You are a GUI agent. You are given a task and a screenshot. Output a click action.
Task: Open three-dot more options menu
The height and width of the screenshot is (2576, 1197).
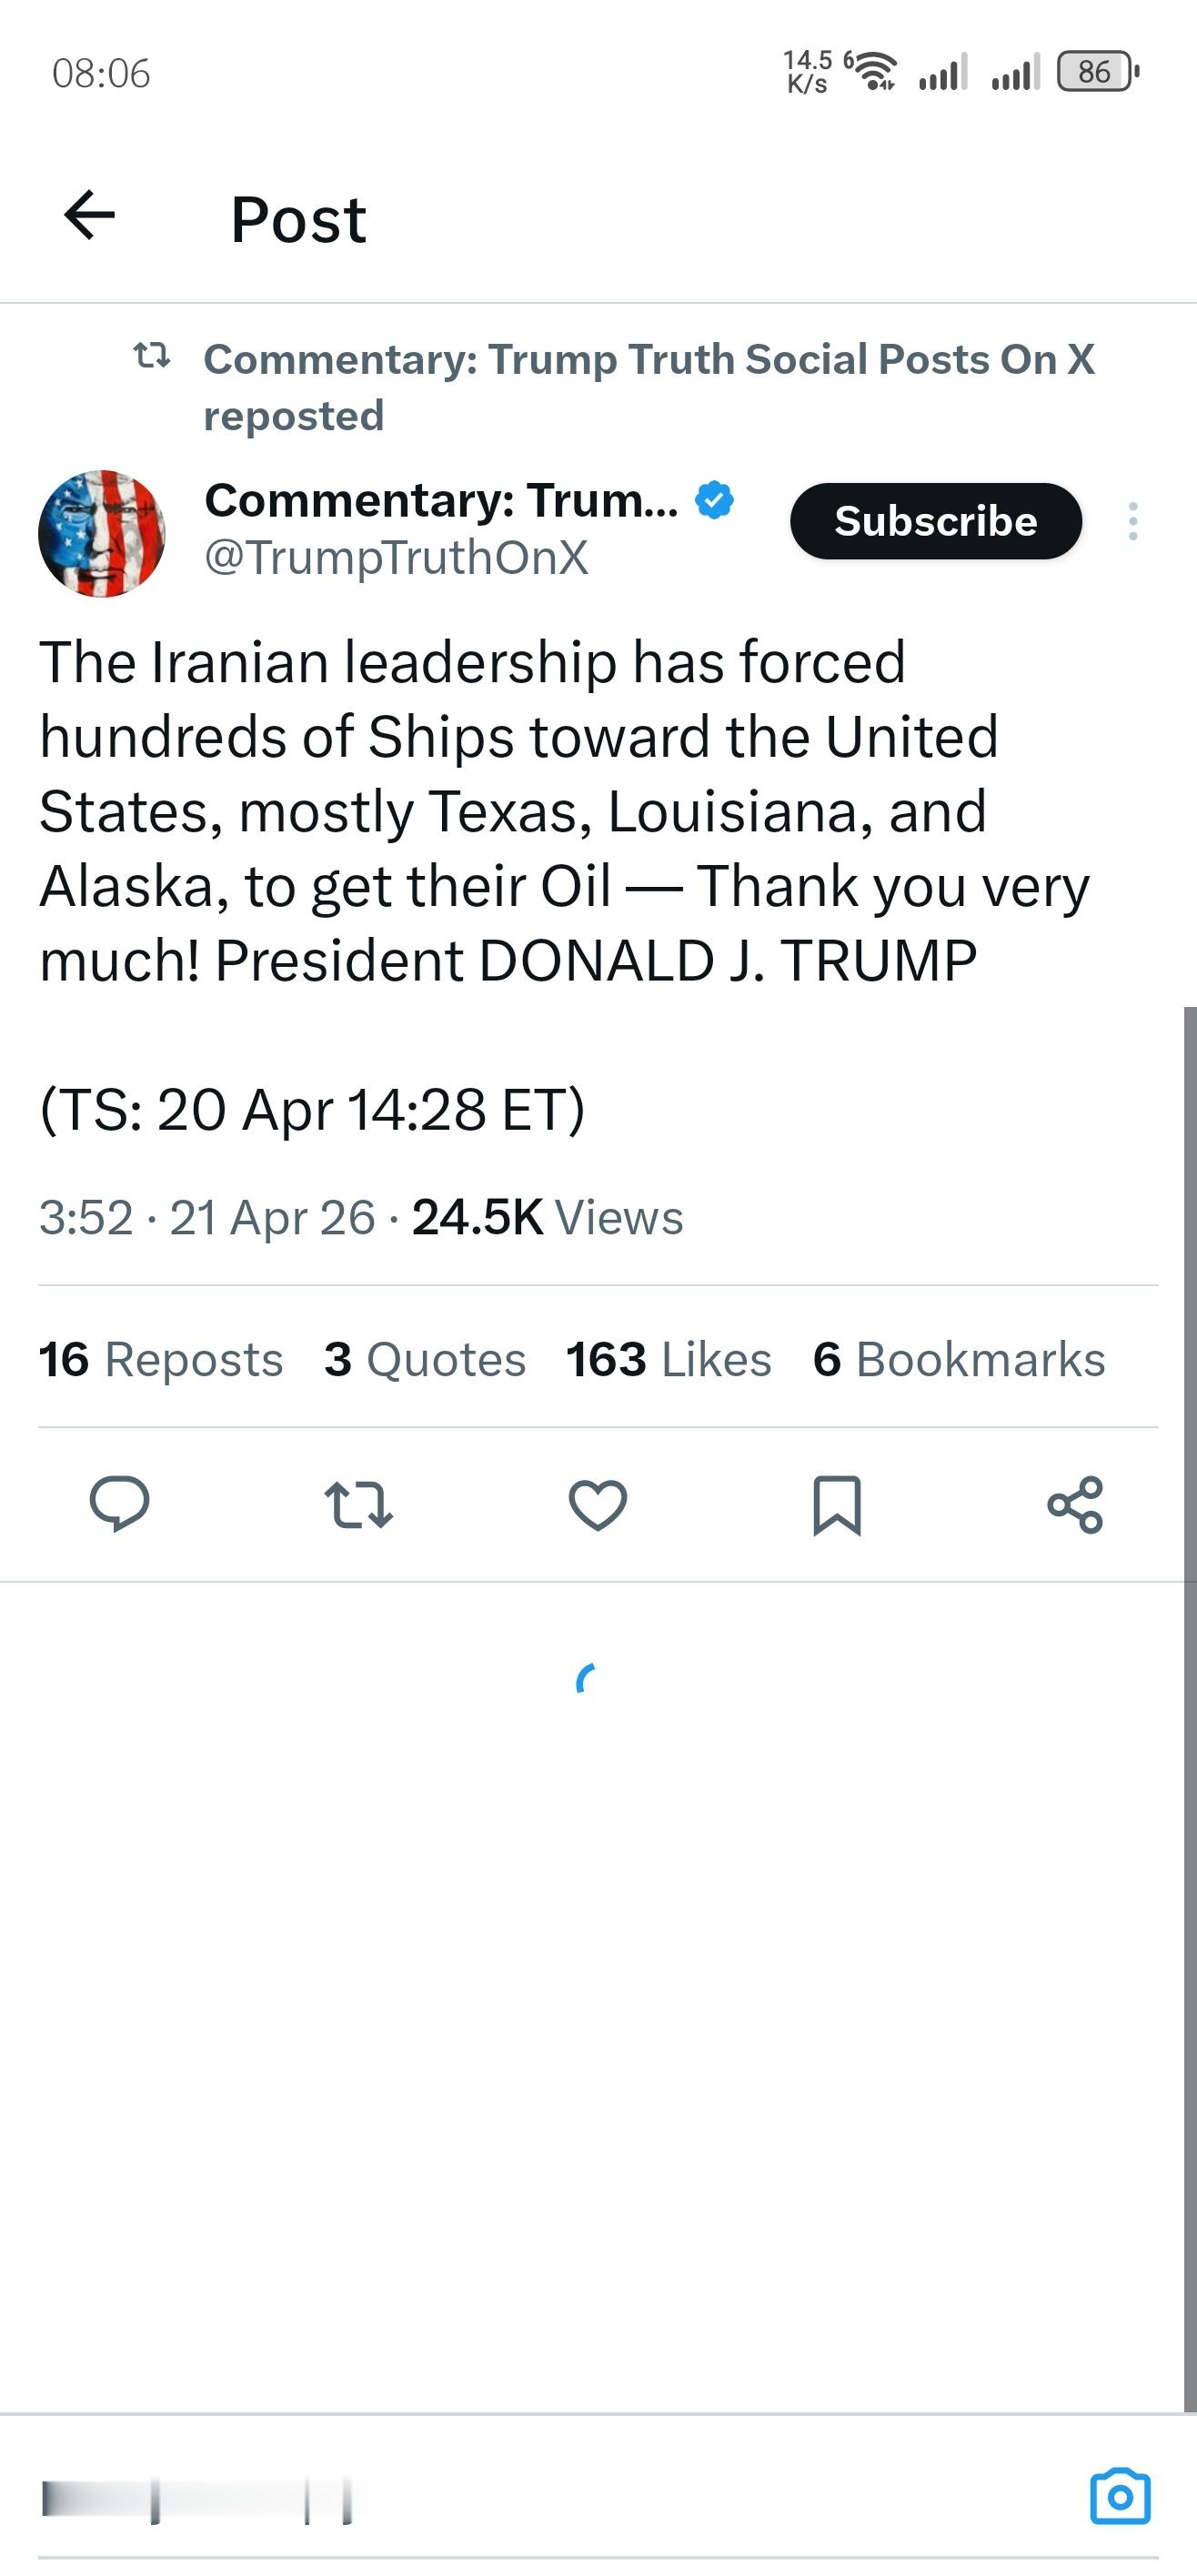[1132, 521]
